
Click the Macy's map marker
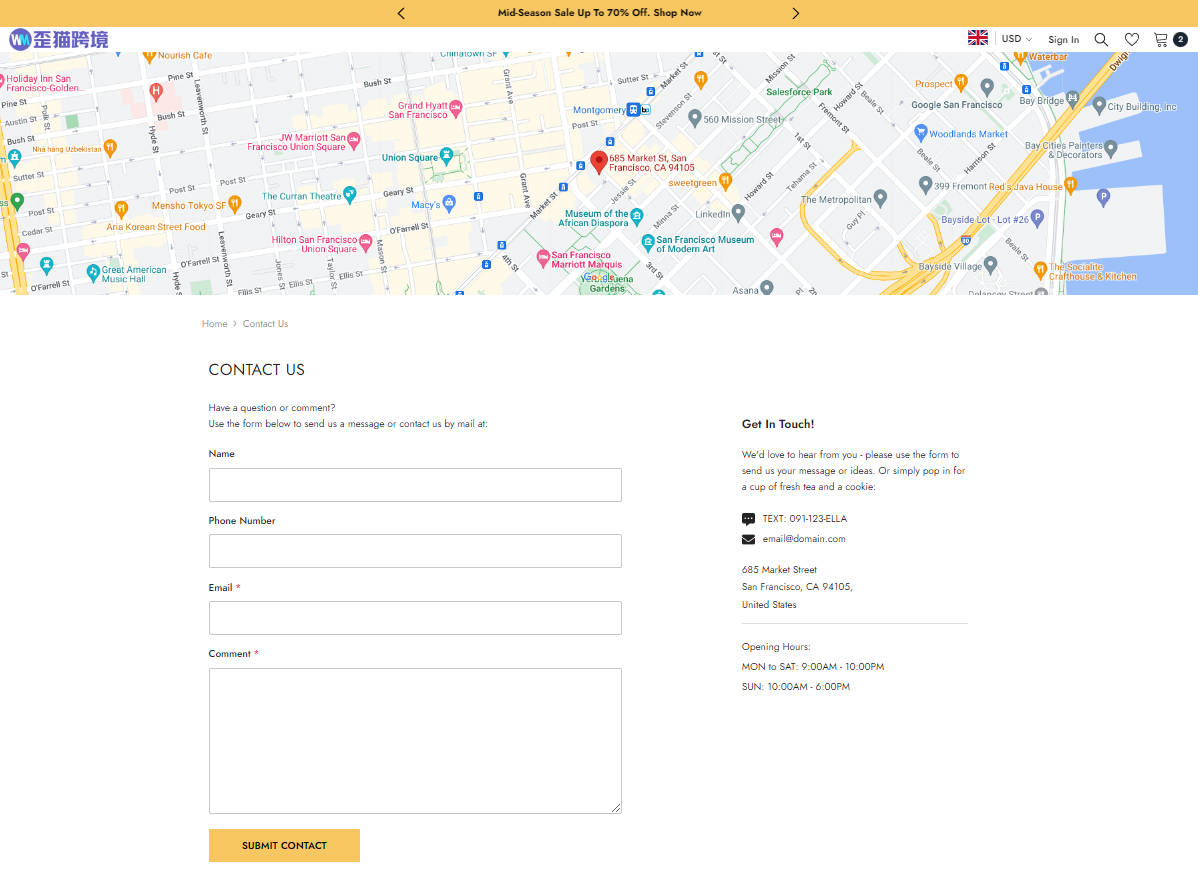click(449, 203)
